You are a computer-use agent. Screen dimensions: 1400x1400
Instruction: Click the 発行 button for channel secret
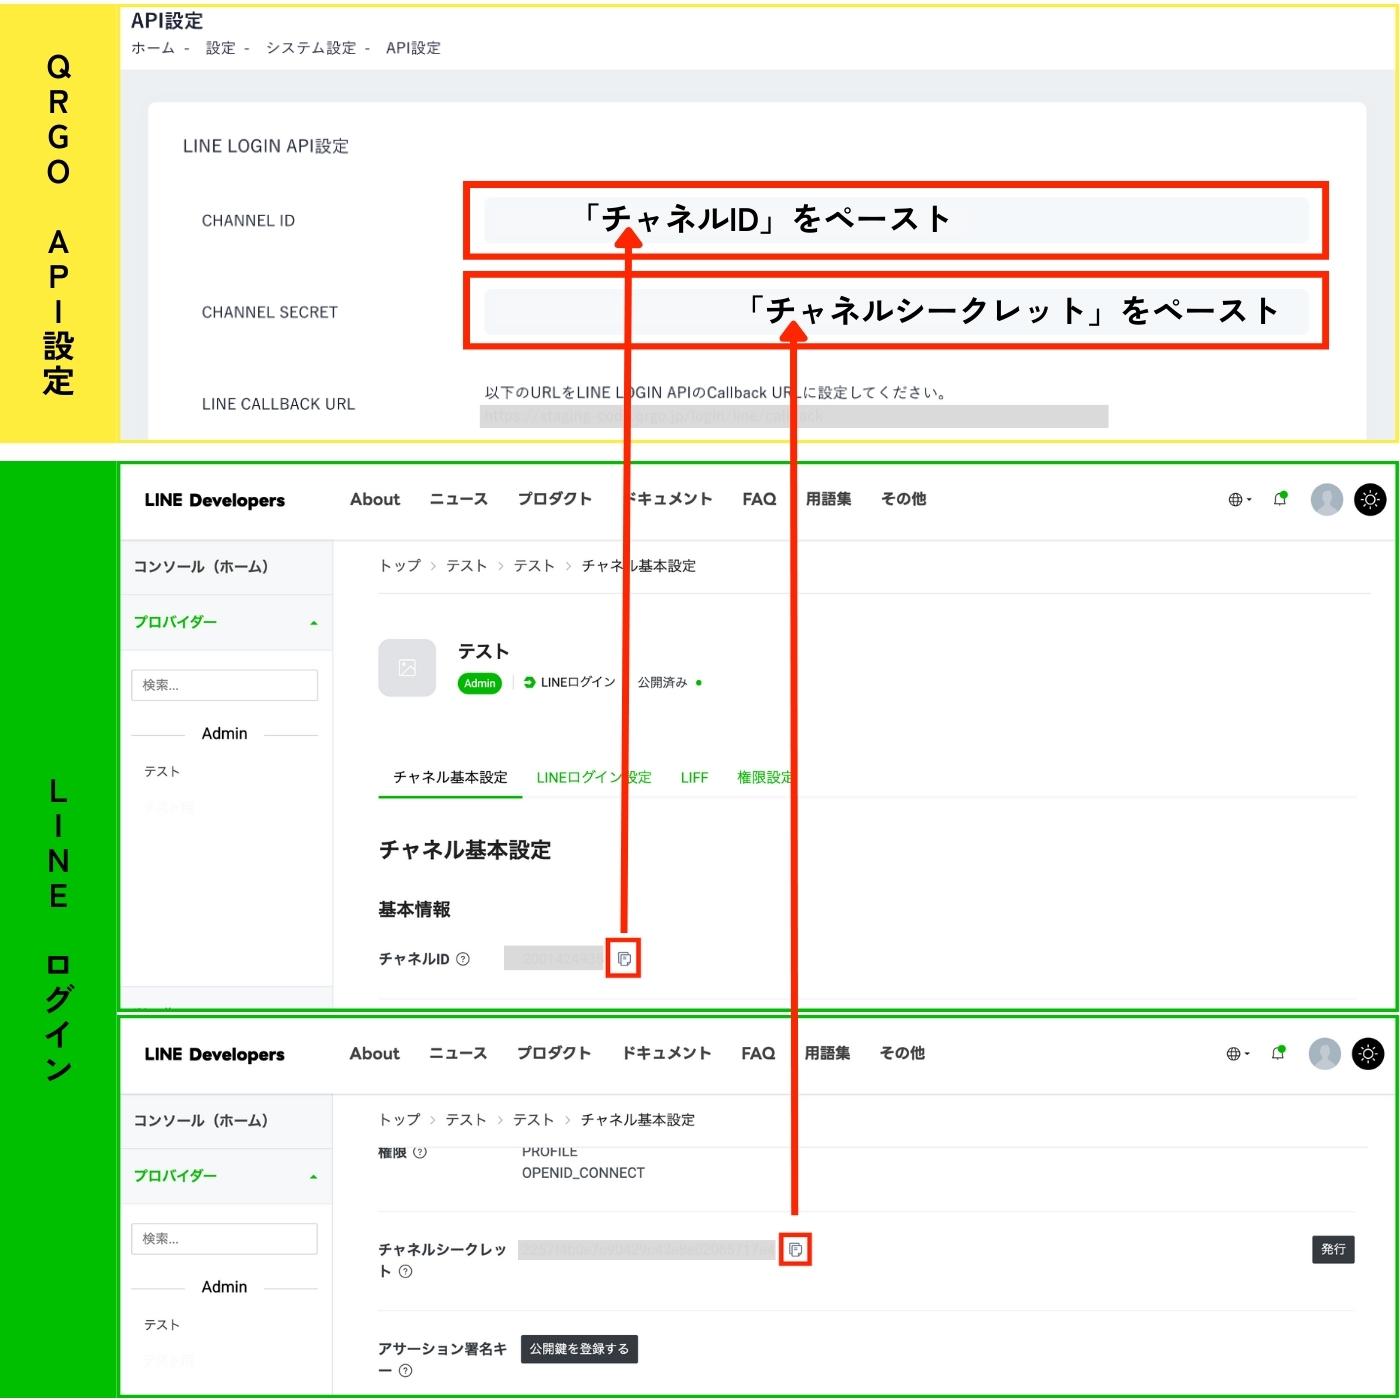pyautogui.click(x=1333, y=1249)
